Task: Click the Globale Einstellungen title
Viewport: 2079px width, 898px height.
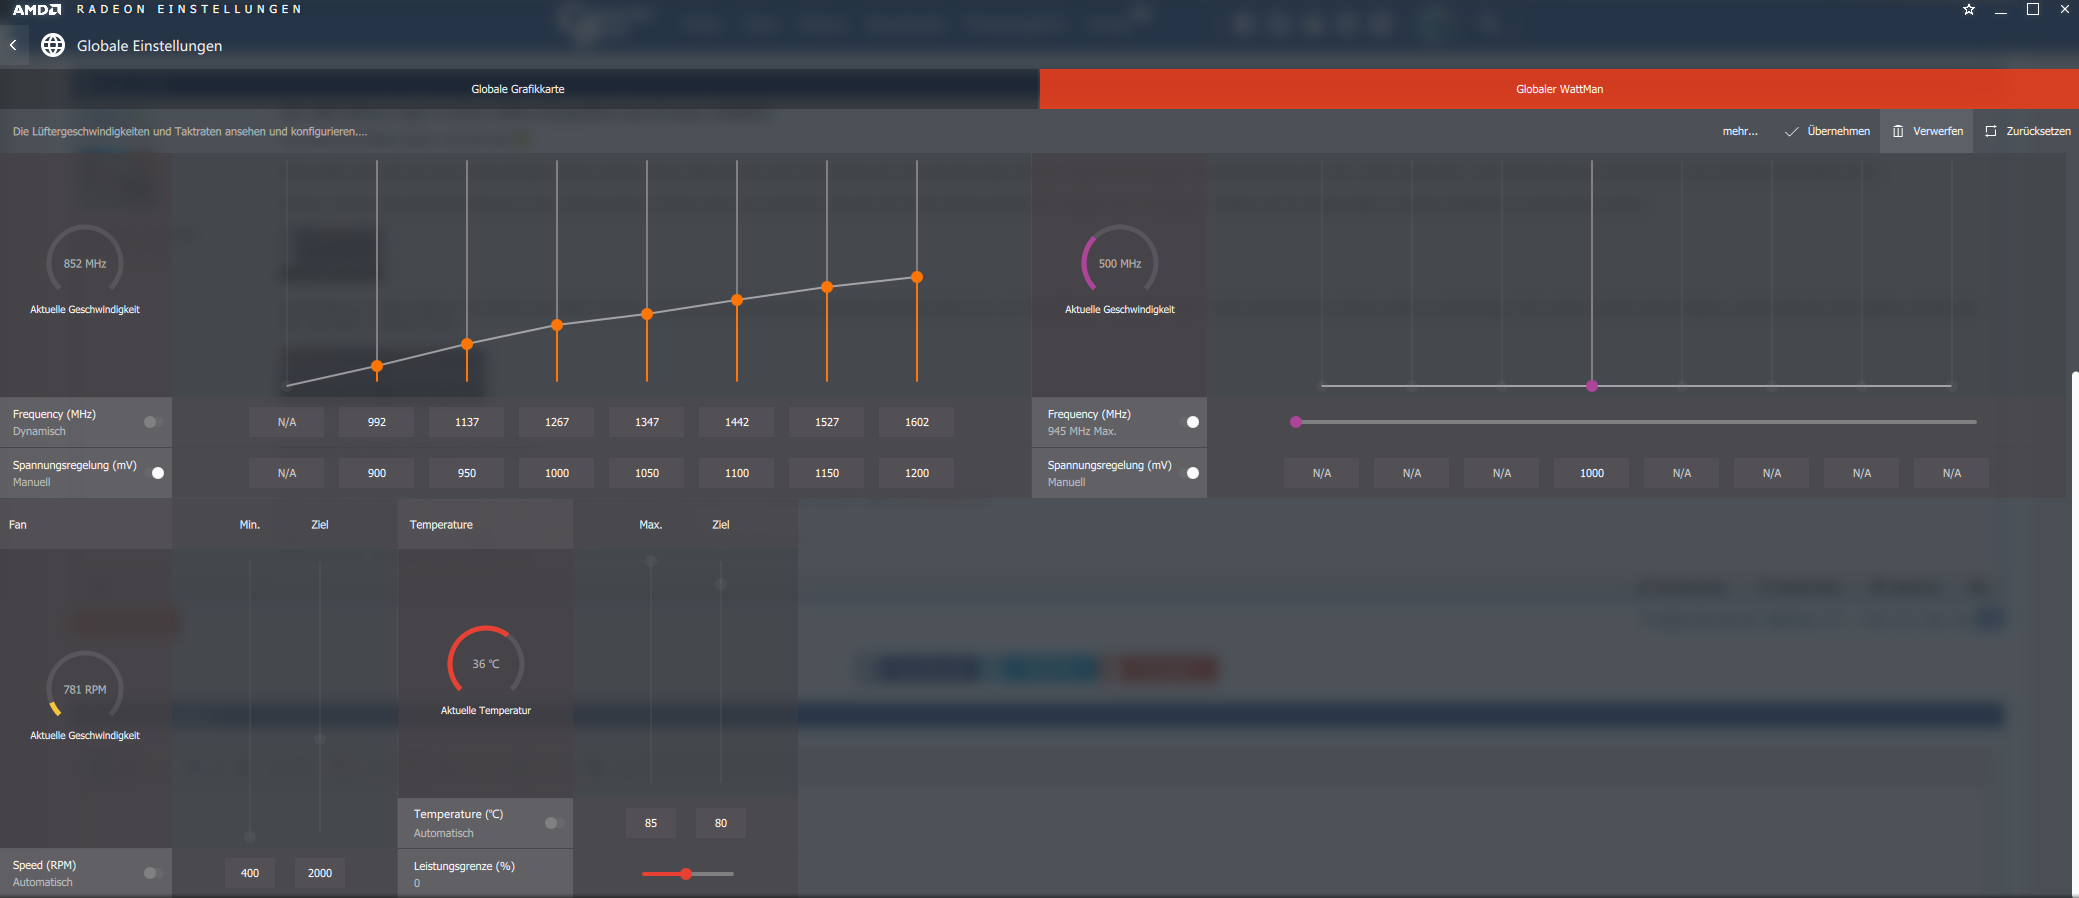Action: pos(150,46)
